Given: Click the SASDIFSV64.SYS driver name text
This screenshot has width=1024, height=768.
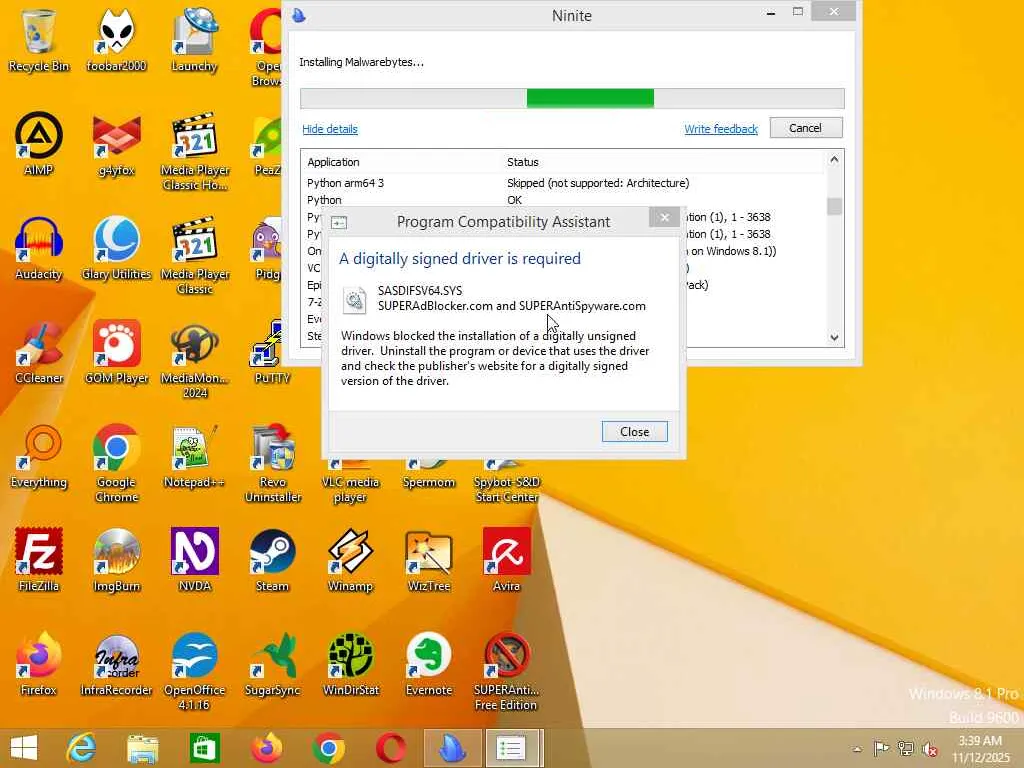Looking at the screenshot, I should point(420,291).
